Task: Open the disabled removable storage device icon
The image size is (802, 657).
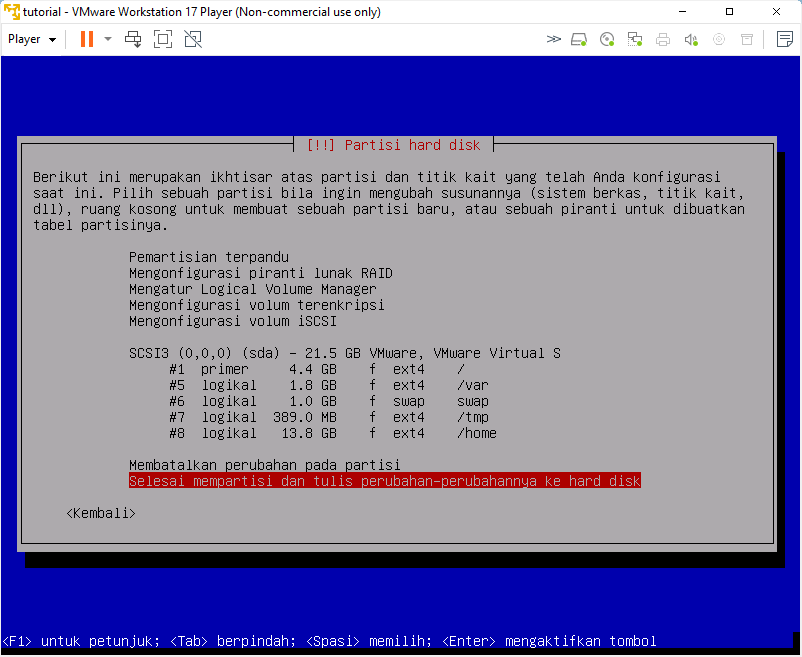Action: (x=747, y=39)
